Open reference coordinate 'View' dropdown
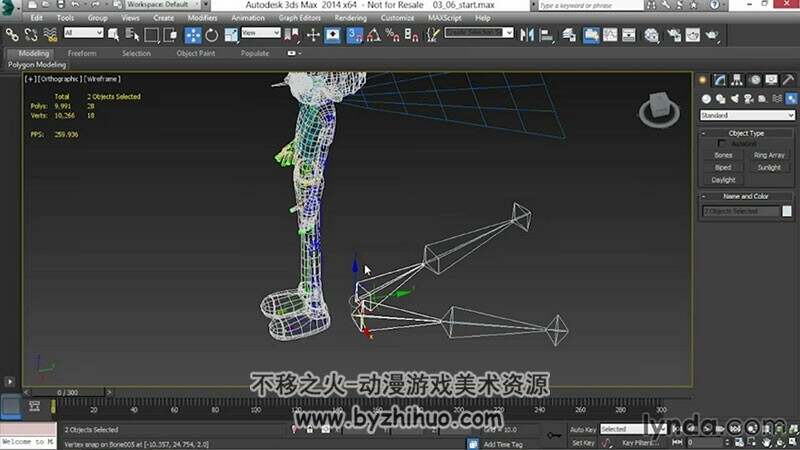The image size is (800, 450). click(x=261, y=33)
